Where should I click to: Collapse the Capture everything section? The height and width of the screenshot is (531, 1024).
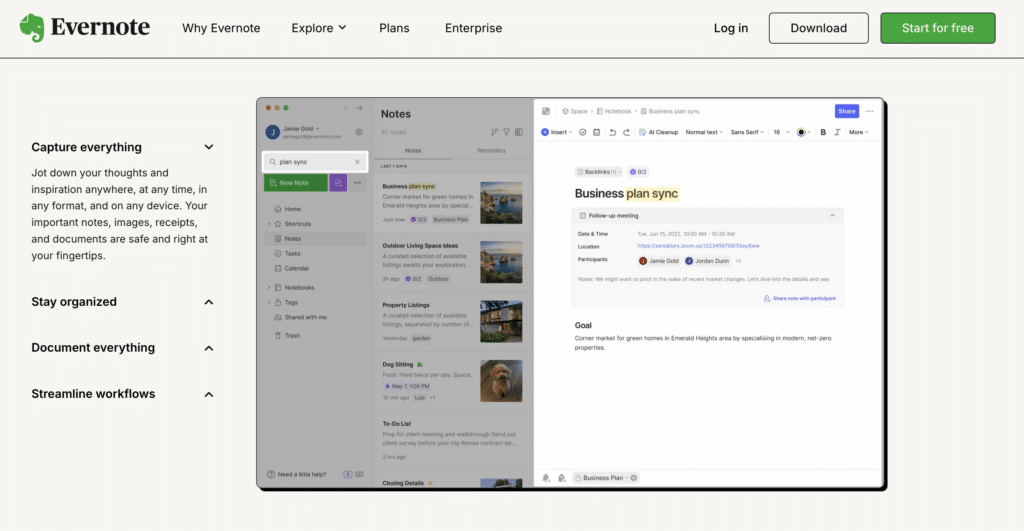pos(208,147)
